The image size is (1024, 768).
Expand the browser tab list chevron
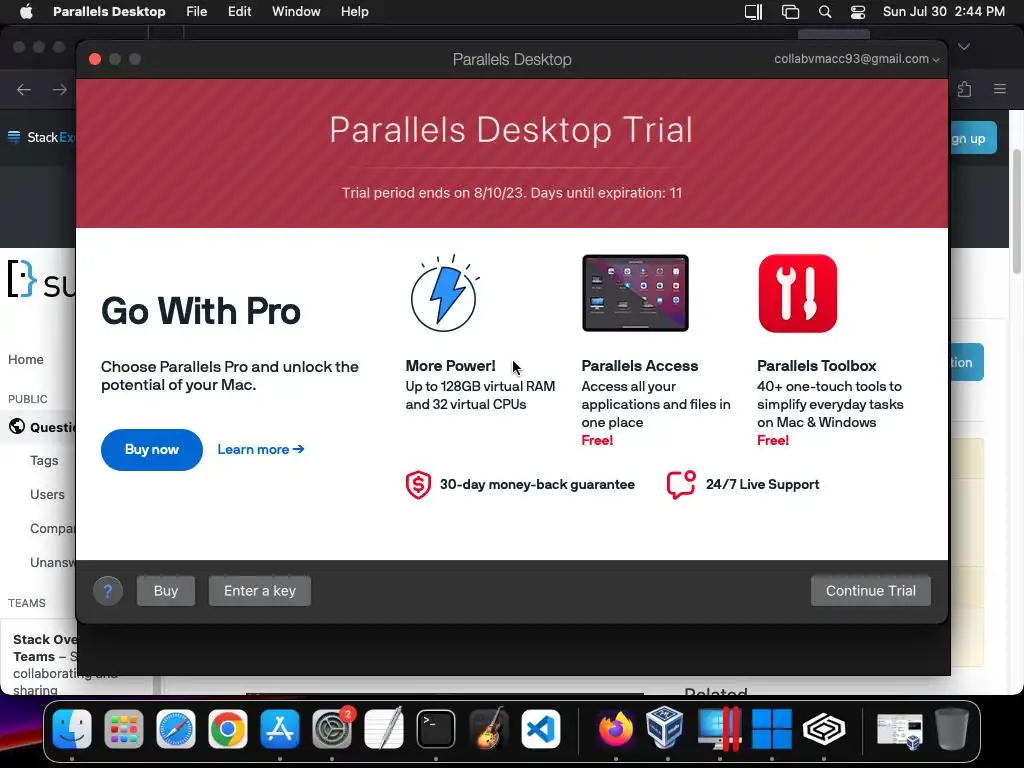[964, 46]
